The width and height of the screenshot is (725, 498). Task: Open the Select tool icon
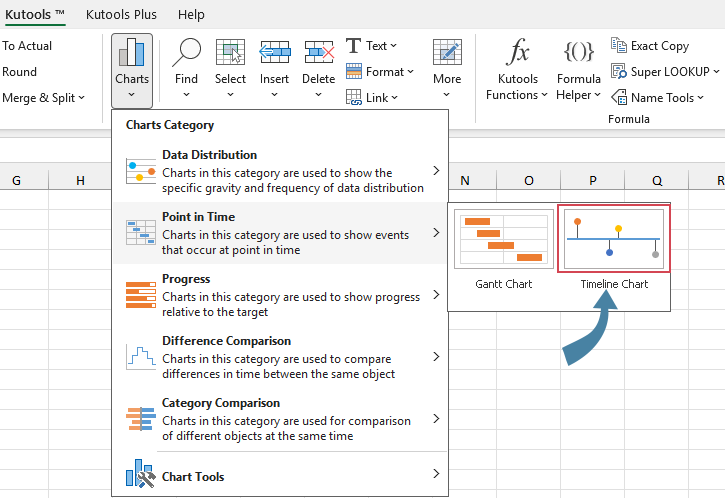(x=230, y=52)
